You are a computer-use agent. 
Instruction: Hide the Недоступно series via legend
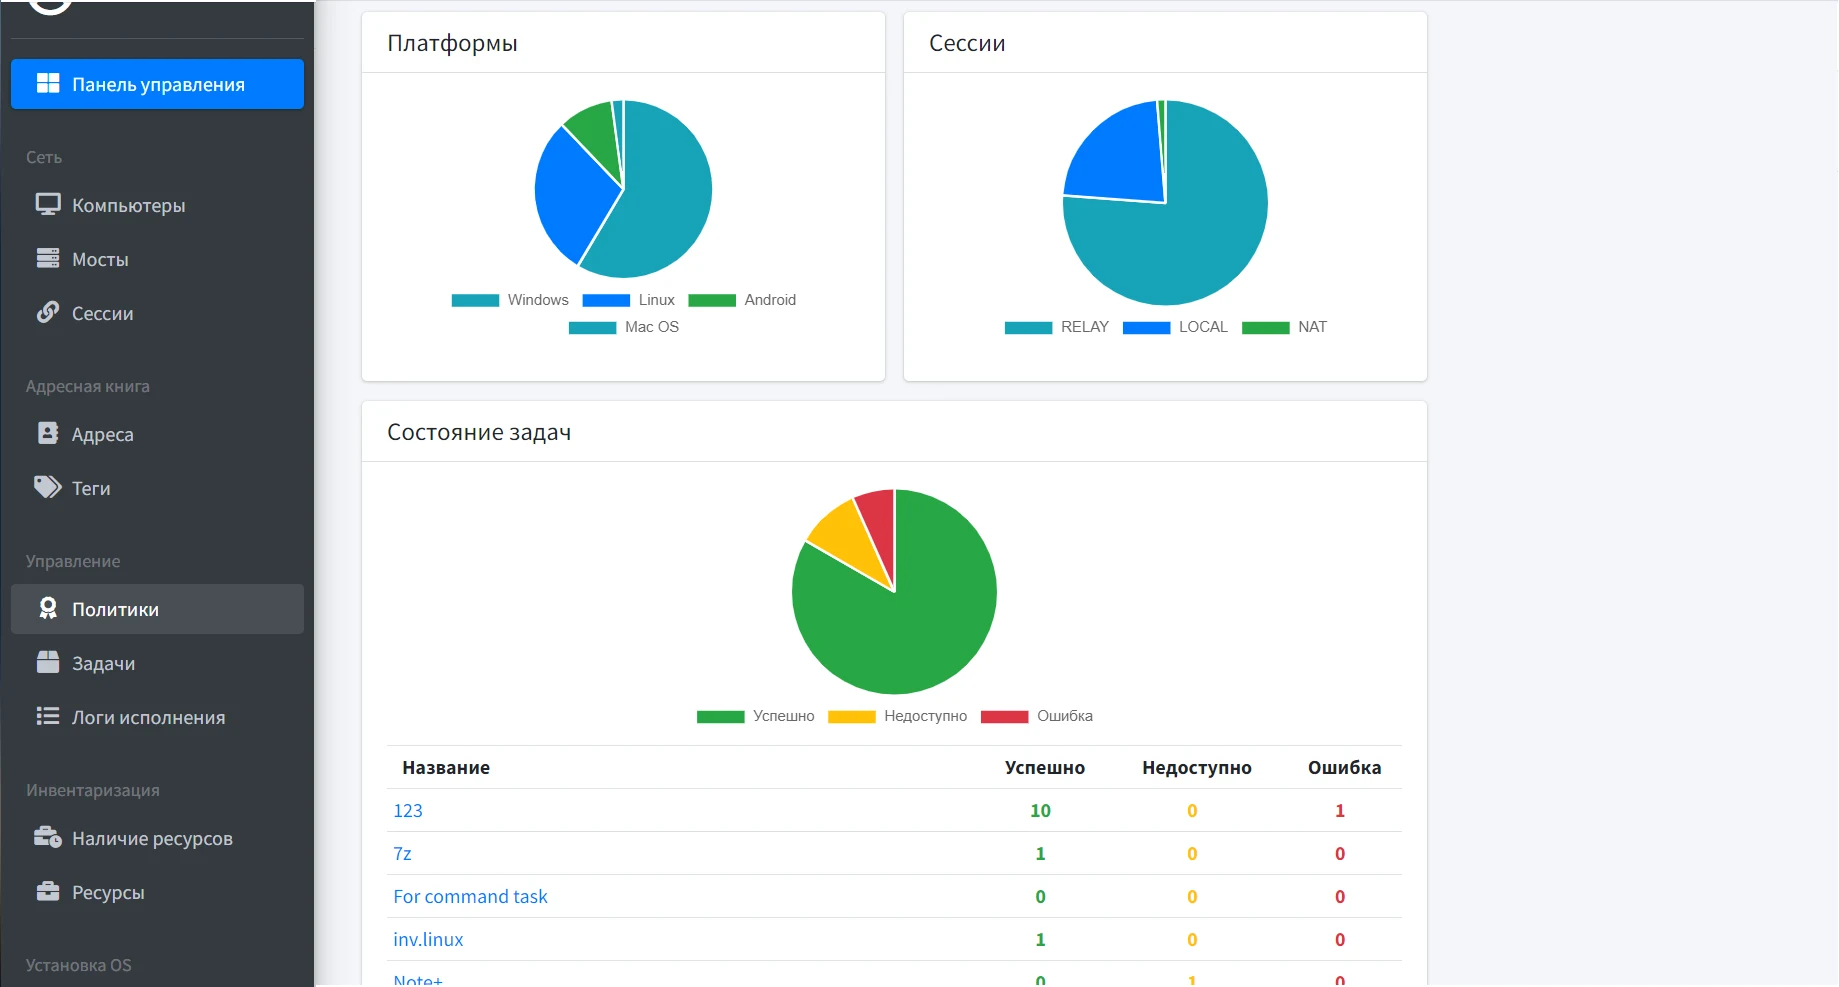tap(897, 716)
